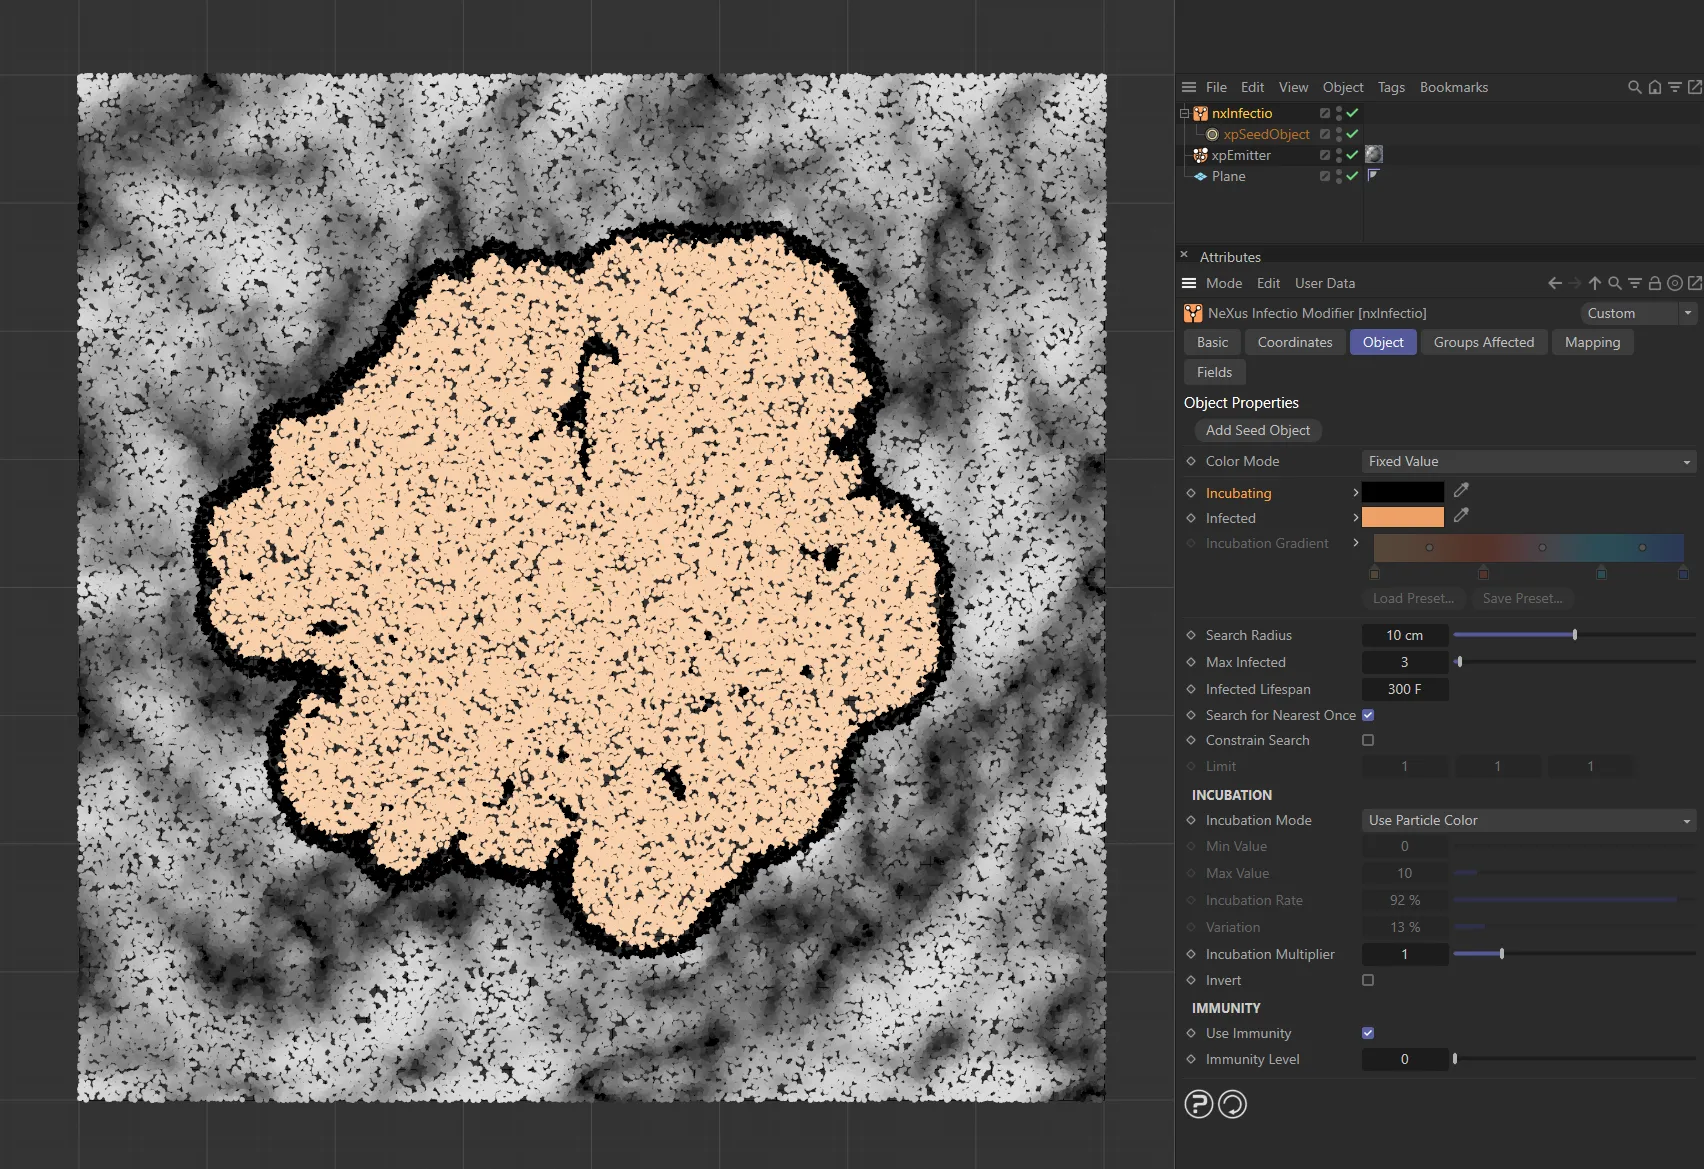This screenshot has width=1704, height=1169.
Task: Click the xpEmitter material thumbnail
Action: point(1374,155)
